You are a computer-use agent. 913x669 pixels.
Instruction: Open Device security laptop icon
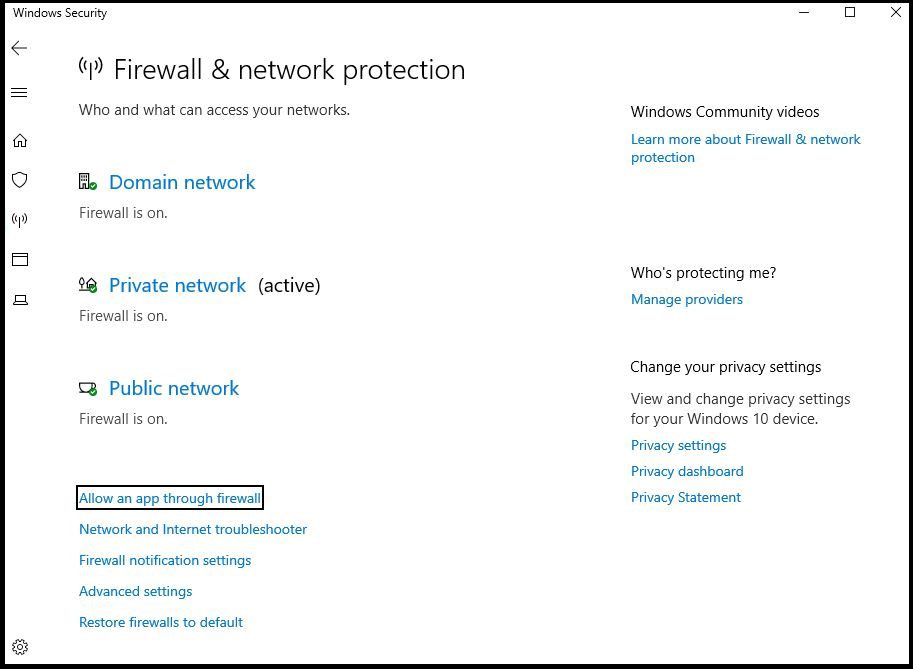click(x=20, y=300)
